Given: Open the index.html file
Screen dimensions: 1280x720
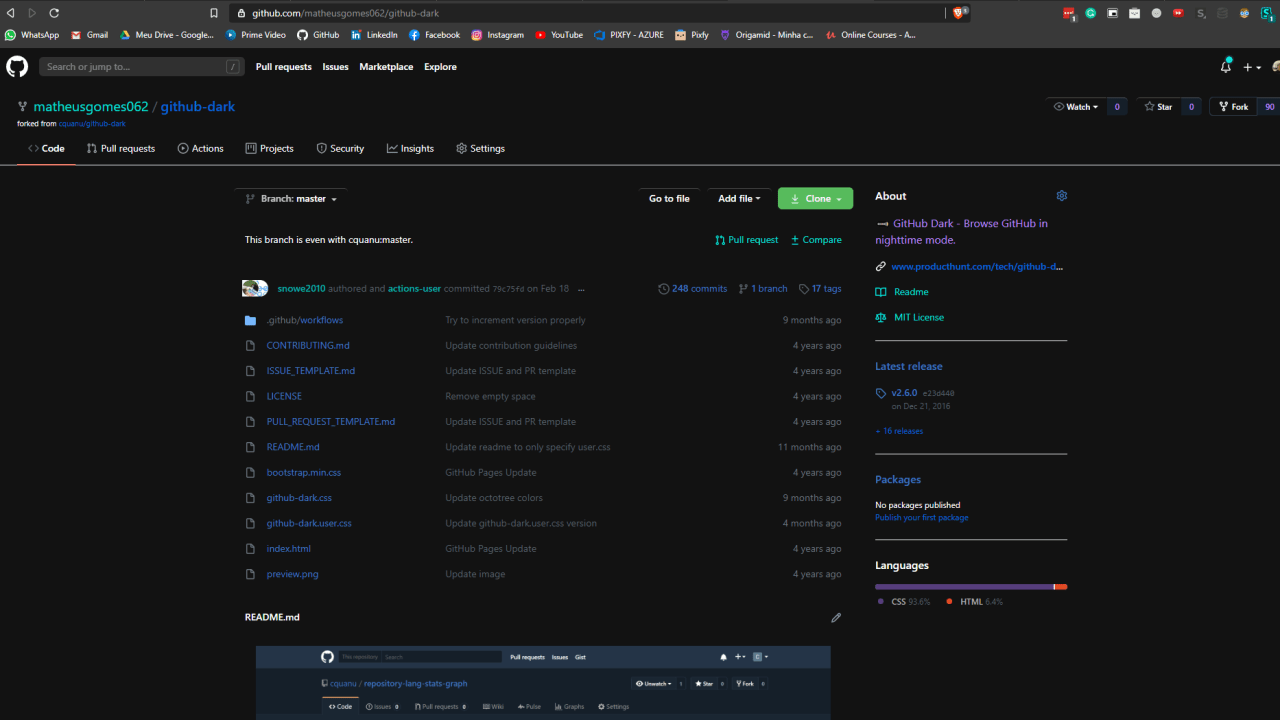Looking at the screenshot, I should click(289, 549).
